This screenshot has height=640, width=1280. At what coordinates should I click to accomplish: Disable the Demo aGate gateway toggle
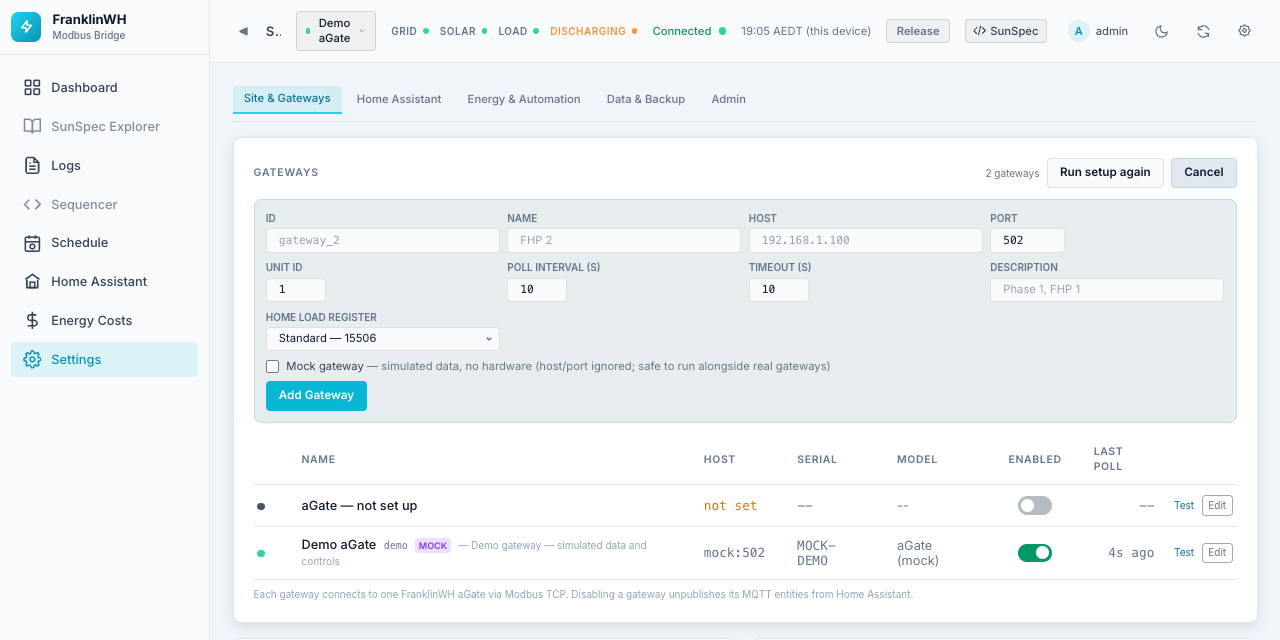click(1035, 553)
